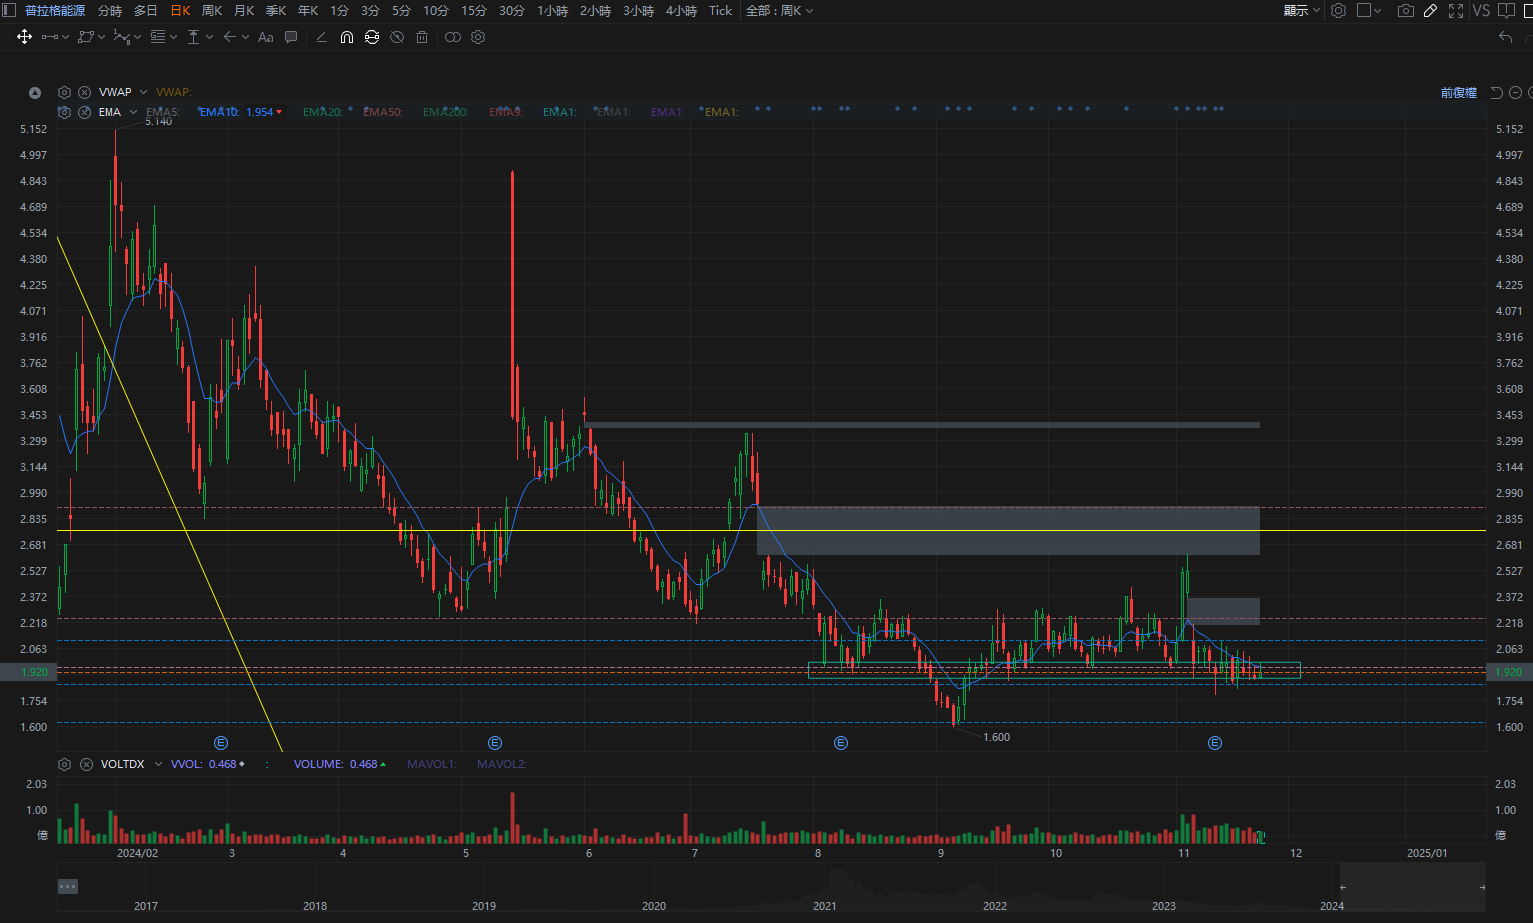Expand the wave pattern tool dropdown arrow
This screenshot has width=1533, height=923.
137,37
